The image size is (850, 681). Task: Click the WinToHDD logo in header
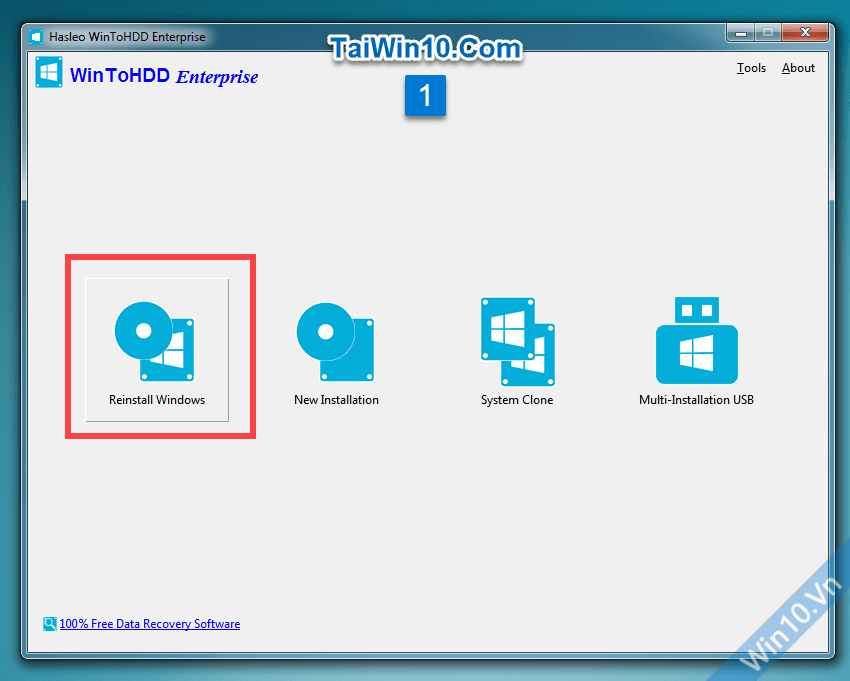pos(49,72)
